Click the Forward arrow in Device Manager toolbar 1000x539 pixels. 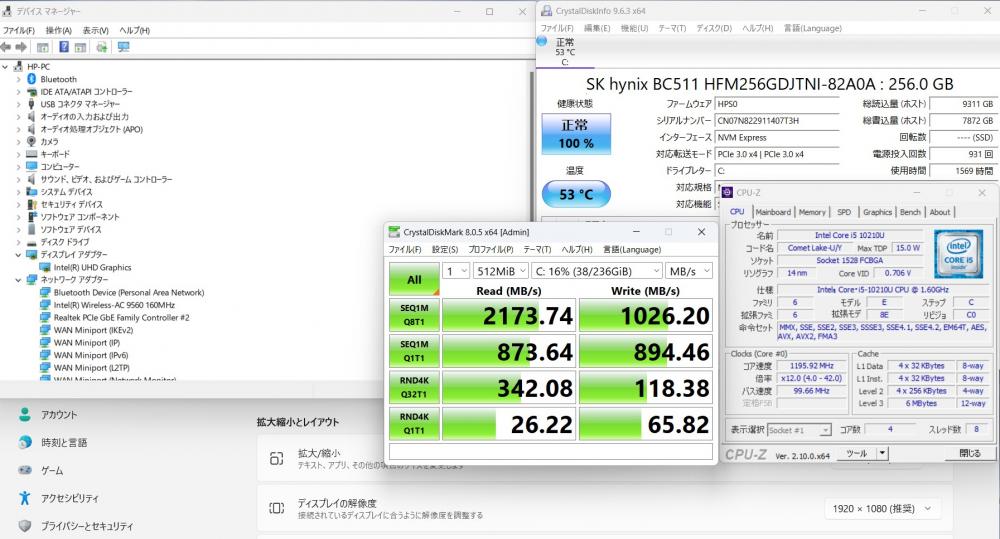(x=21, y=47)
